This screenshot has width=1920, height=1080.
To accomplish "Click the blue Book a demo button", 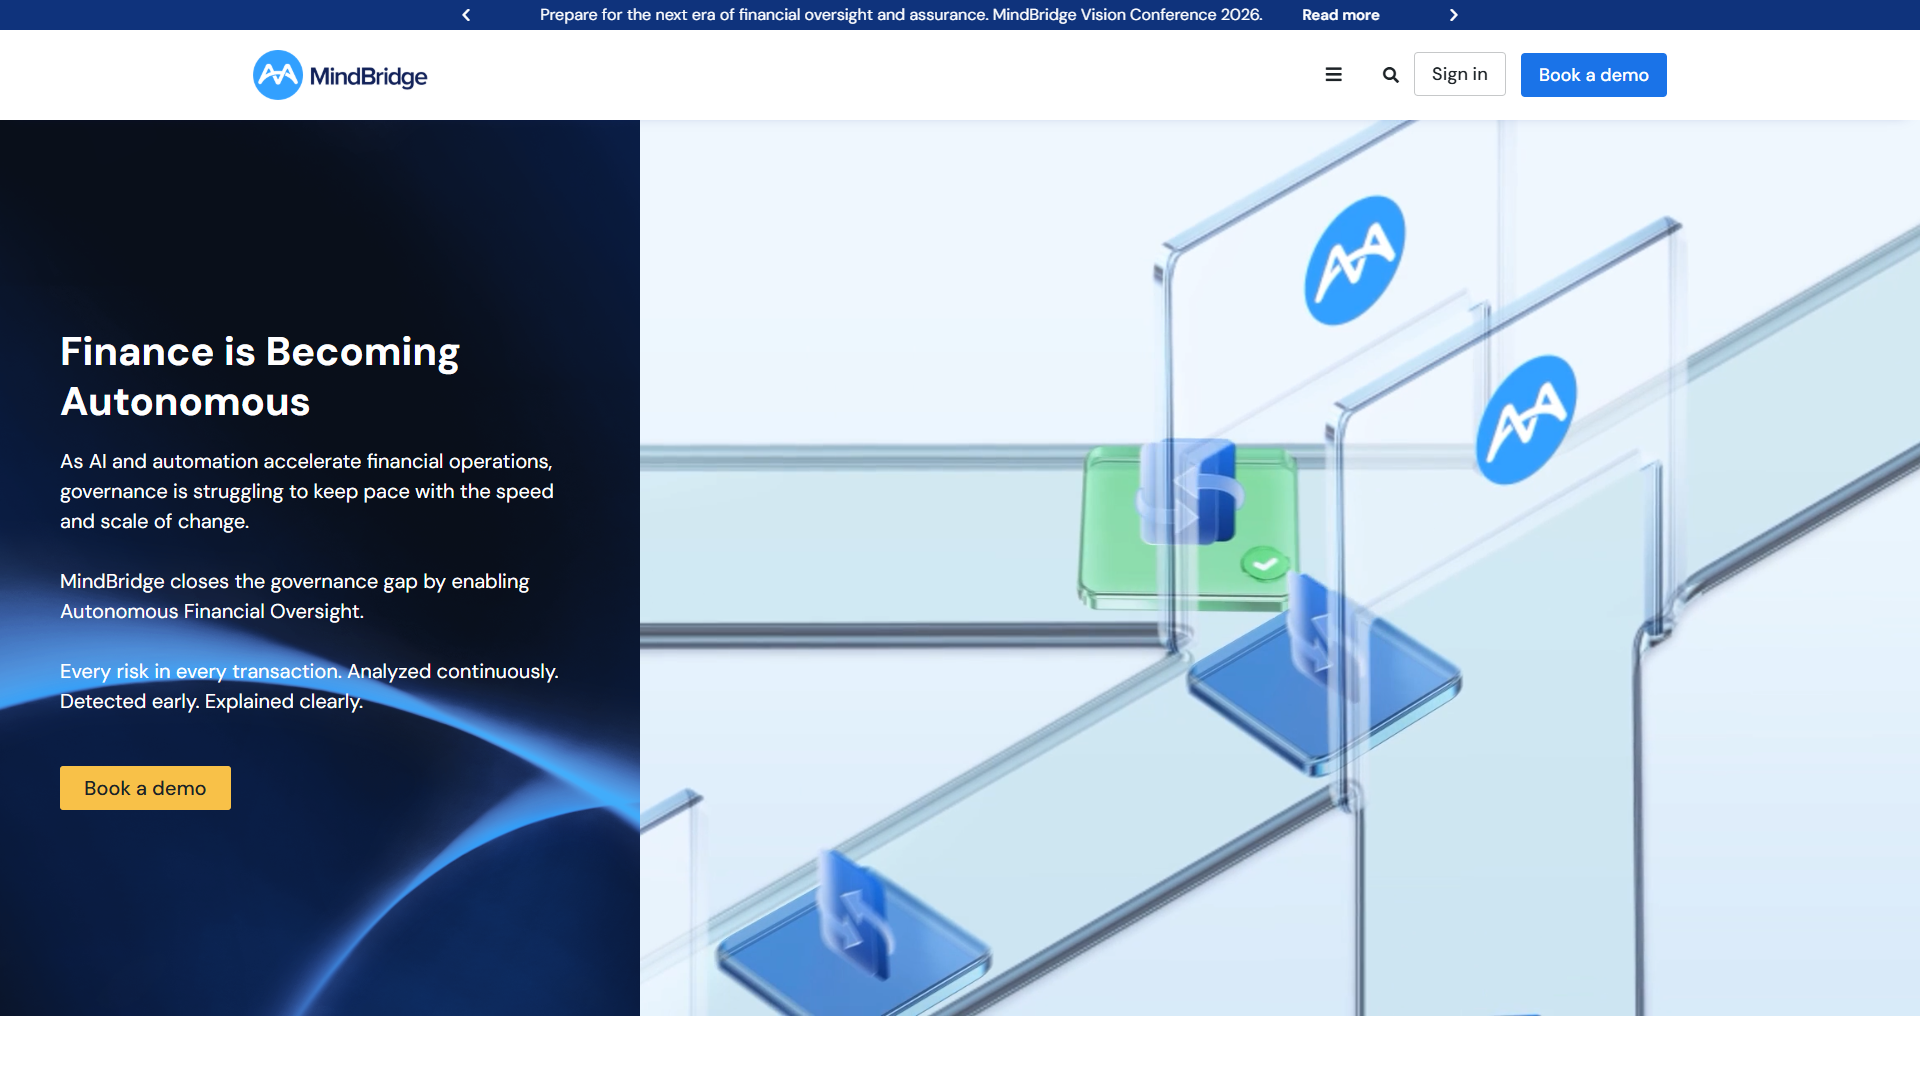I will (x=1593, y=75).
